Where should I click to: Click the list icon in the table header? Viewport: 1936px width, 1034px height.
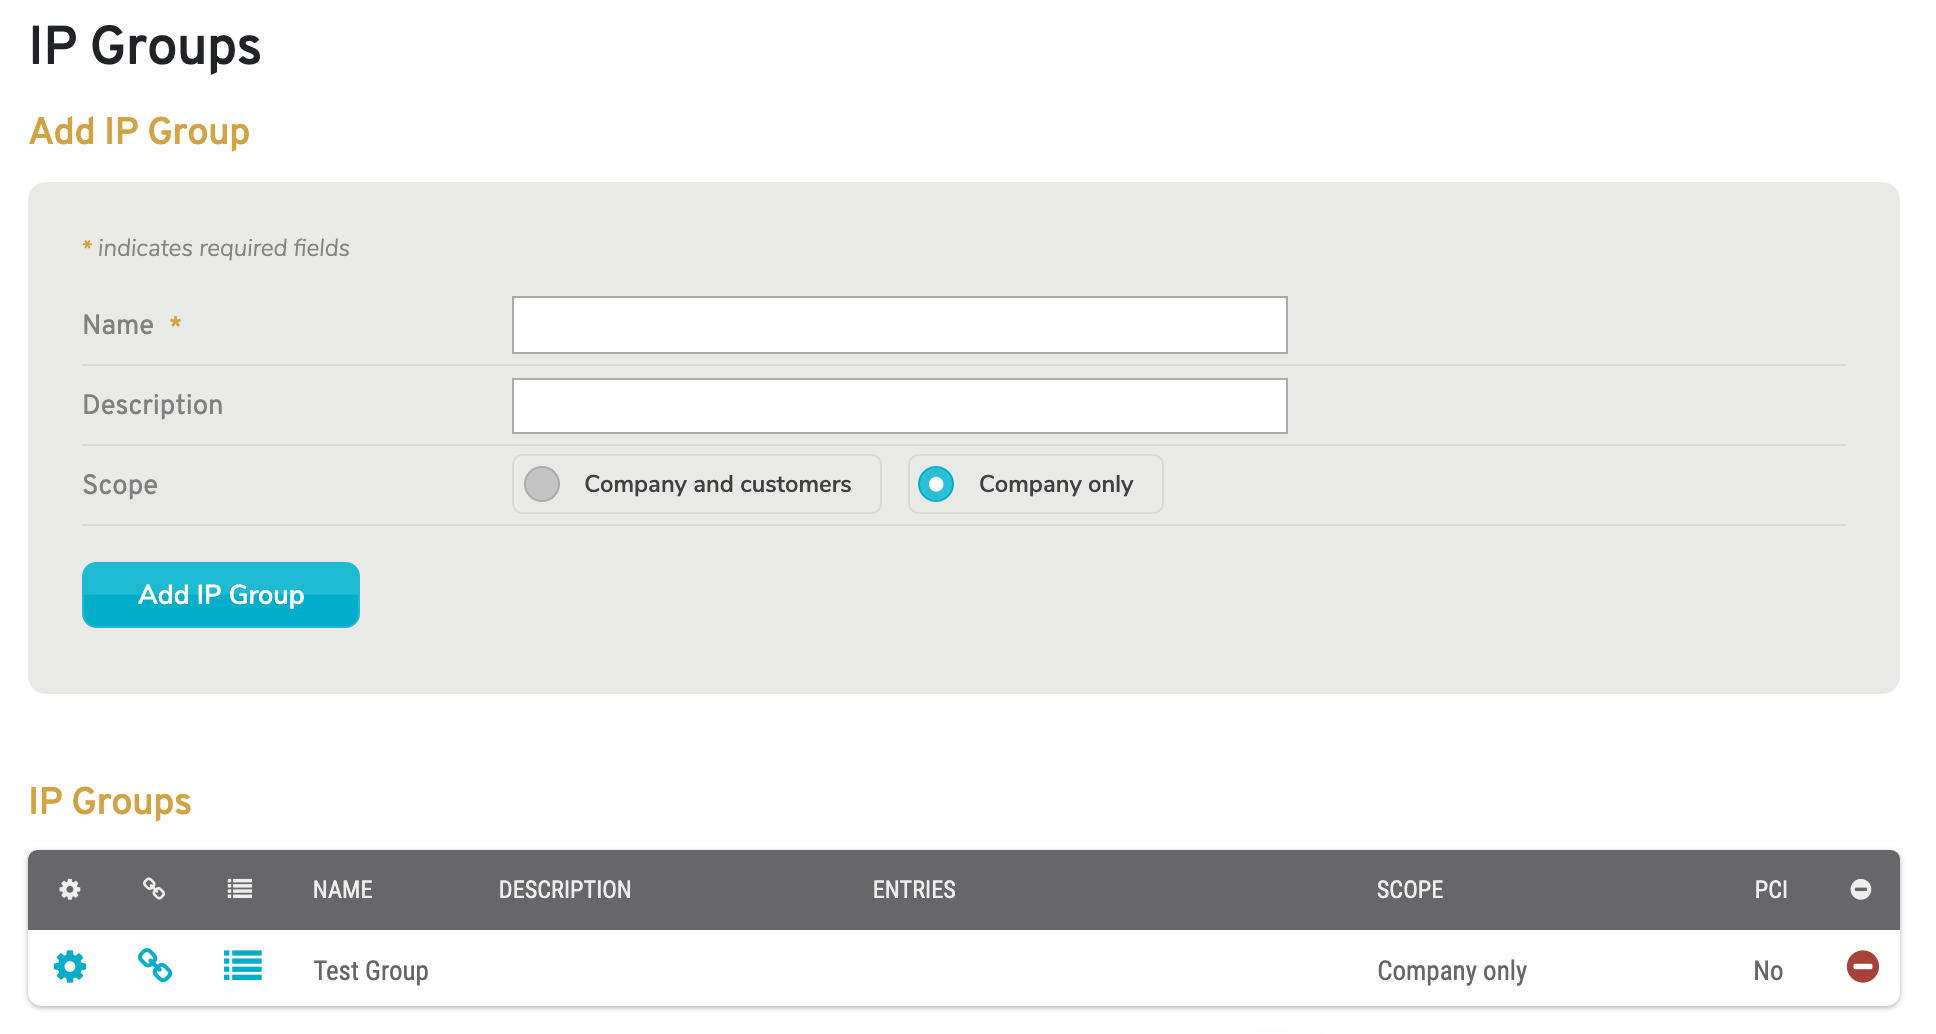pos(240,889)
